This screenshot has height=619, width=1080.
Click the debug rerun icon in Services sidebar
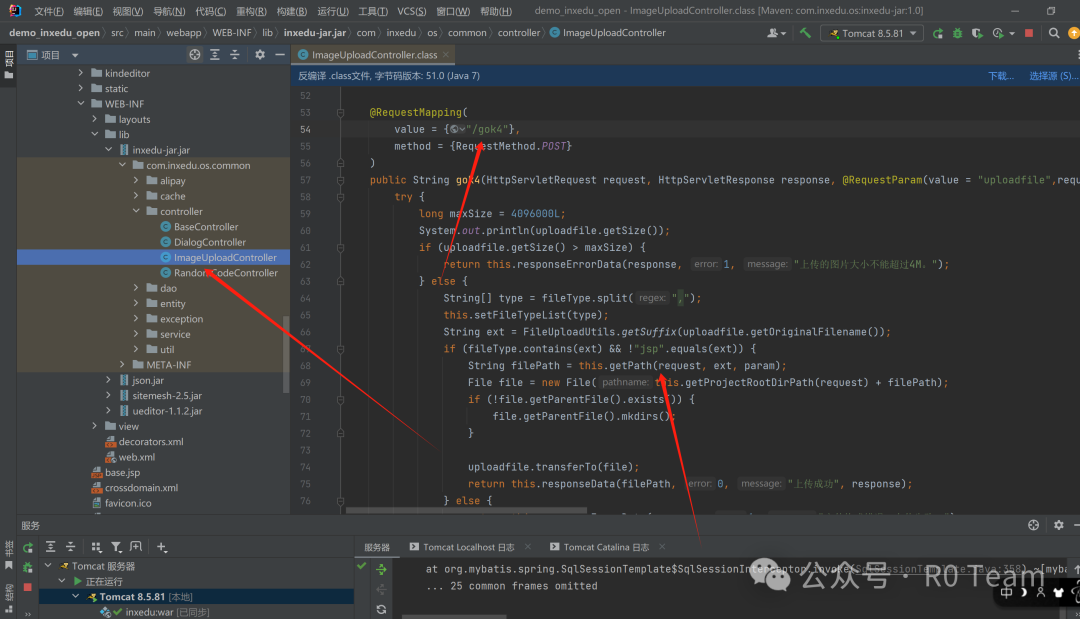(x=28, y=568)
